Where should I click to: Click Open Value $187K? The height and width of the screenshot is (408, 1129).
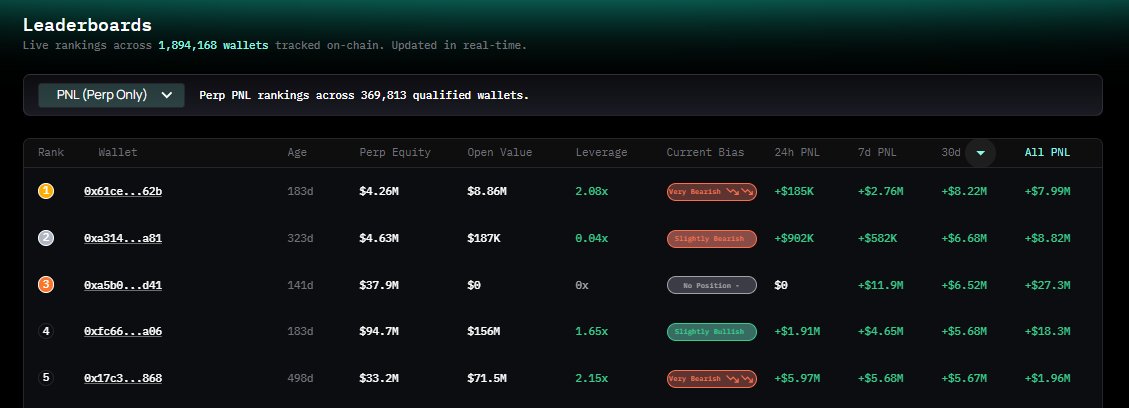pyautogui.click(x=484, y=238)
